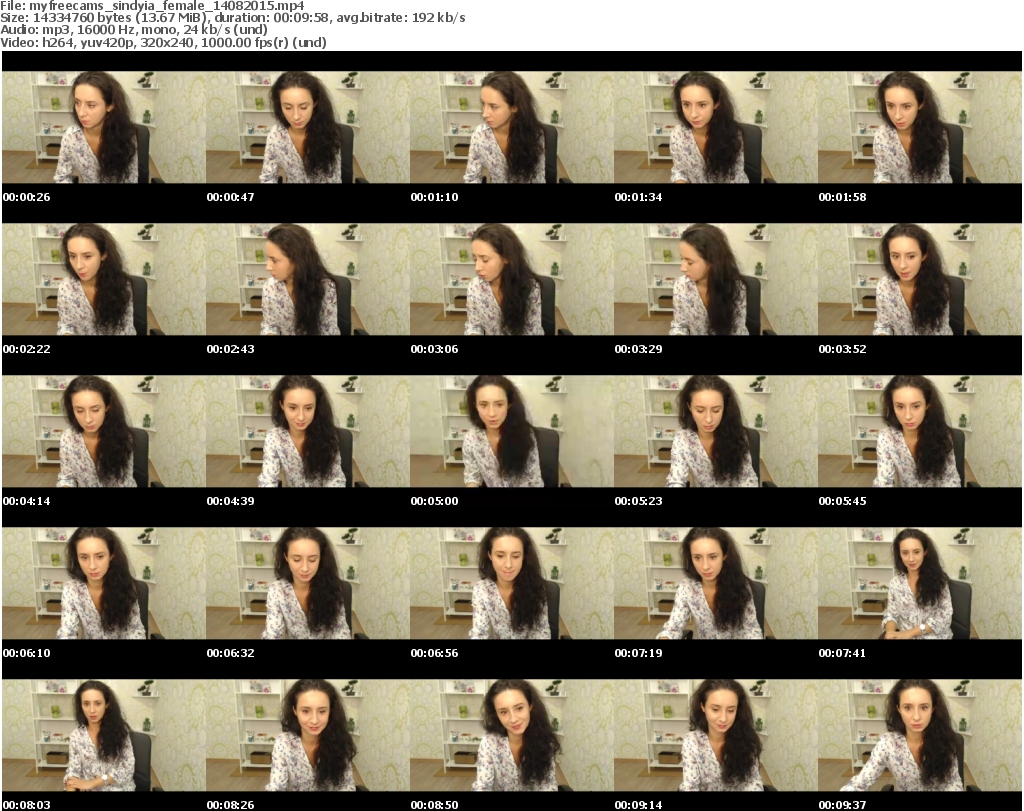1024x811 pixels.
Task: Select the thumbnail frame at 00:04:14
Action: pos(104,432)
